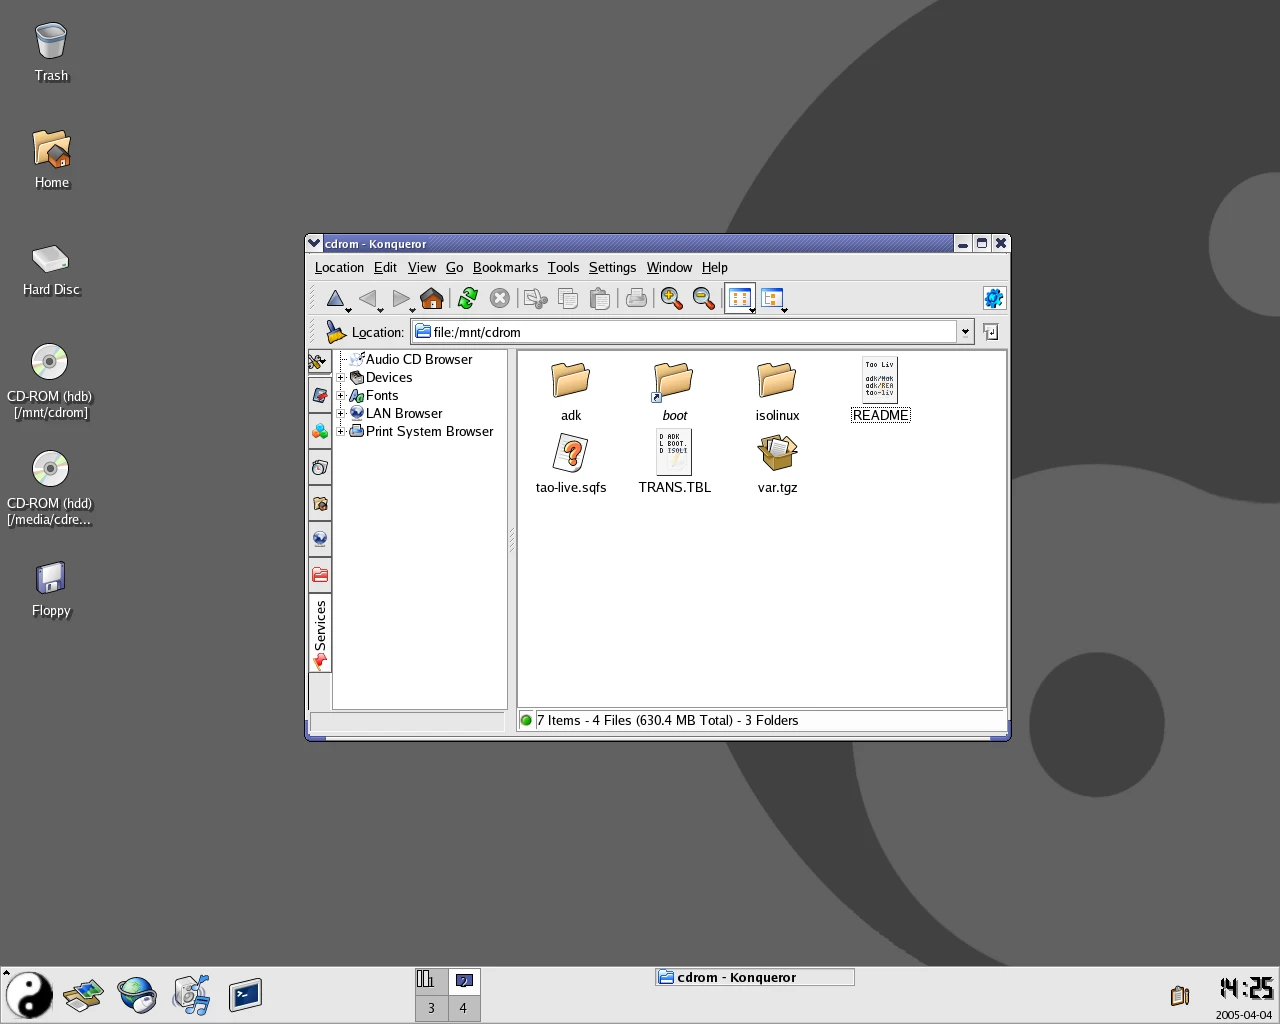Click cdrom - Konqueror taskbar entry
This screenshot has height=1024, width=1280.
point(755,977)
